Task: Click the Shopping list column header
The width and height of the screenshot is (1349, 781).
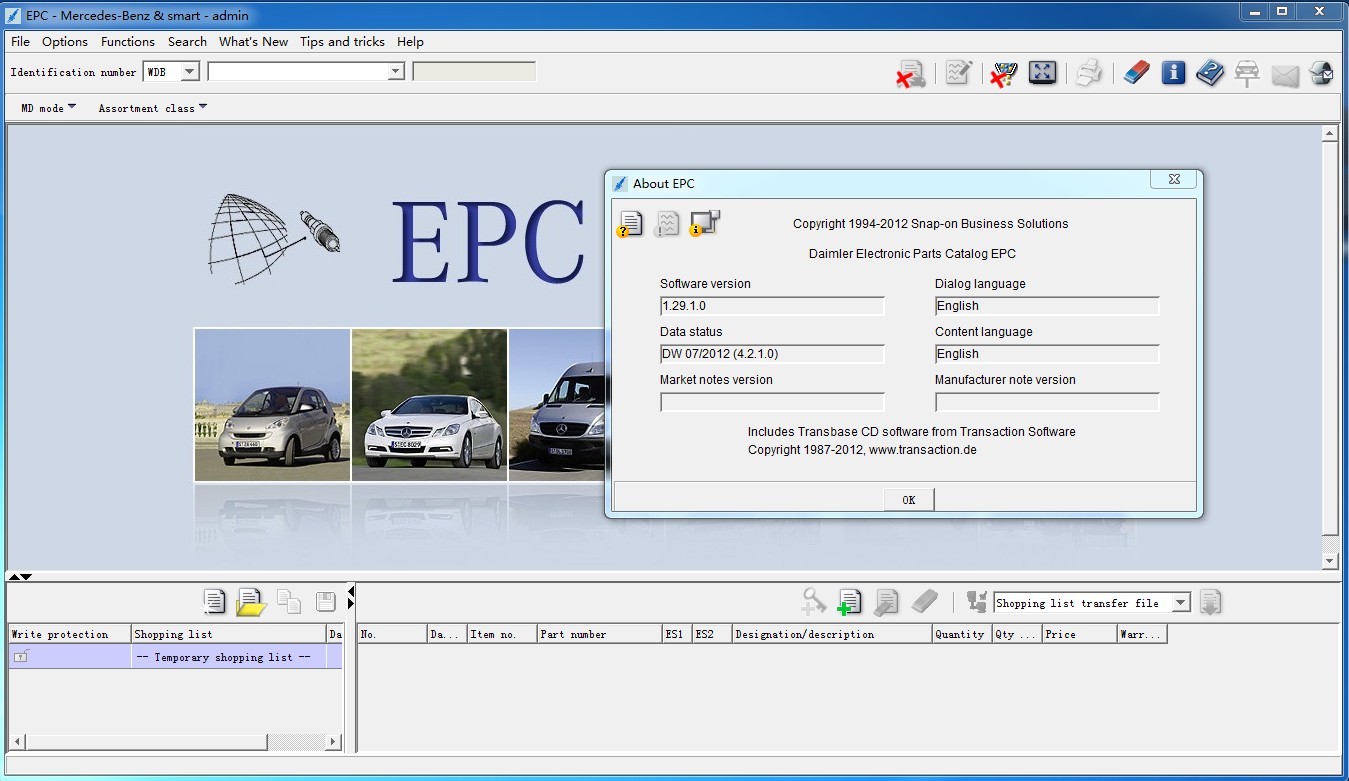Action: coord(229,634)
